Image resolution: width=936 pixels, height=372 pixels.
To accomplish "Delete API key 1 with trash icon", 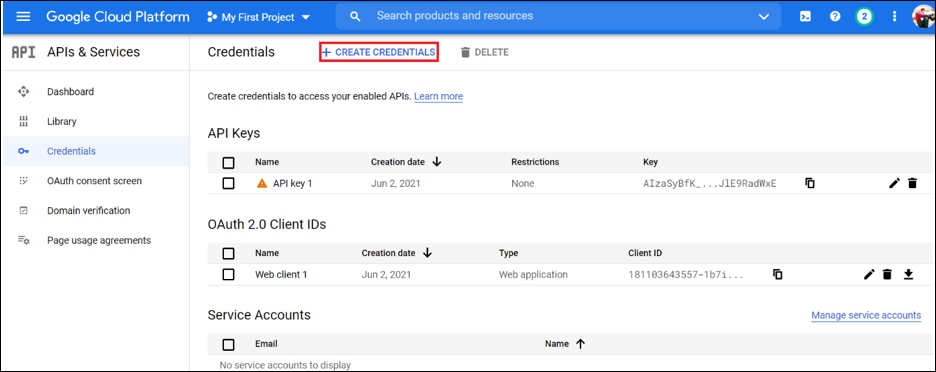I will click(x=912, y=183).
